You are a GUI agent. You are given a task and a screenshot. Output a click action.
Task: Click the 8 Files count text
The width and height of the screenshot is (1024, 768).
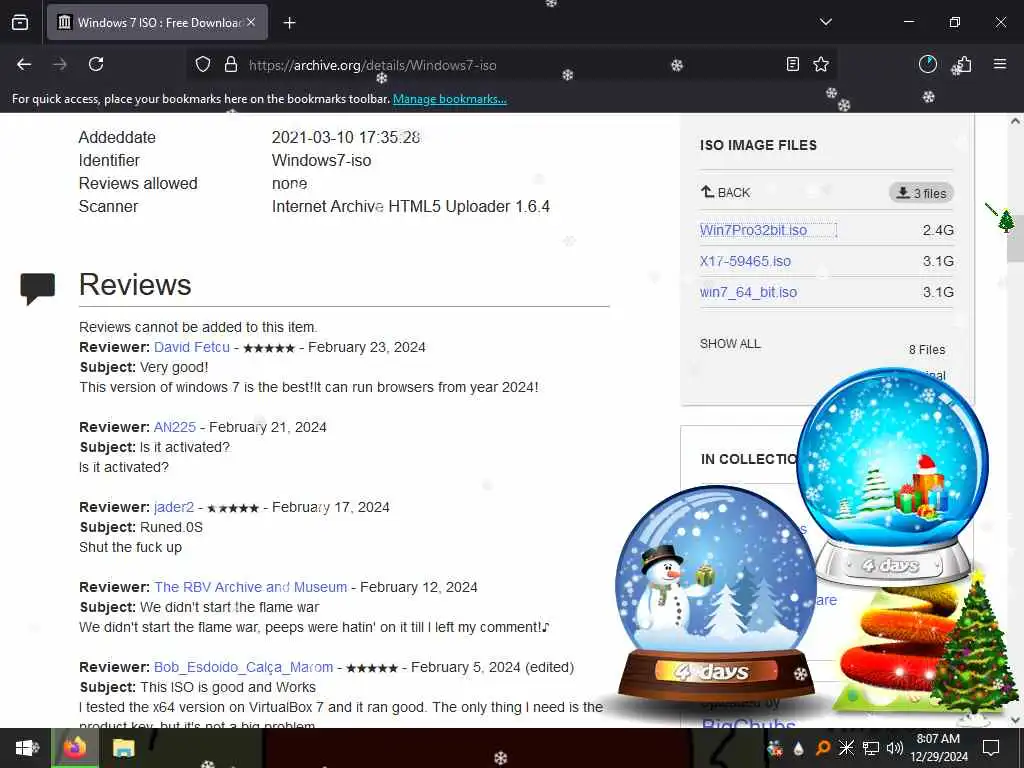pos(927,350)
